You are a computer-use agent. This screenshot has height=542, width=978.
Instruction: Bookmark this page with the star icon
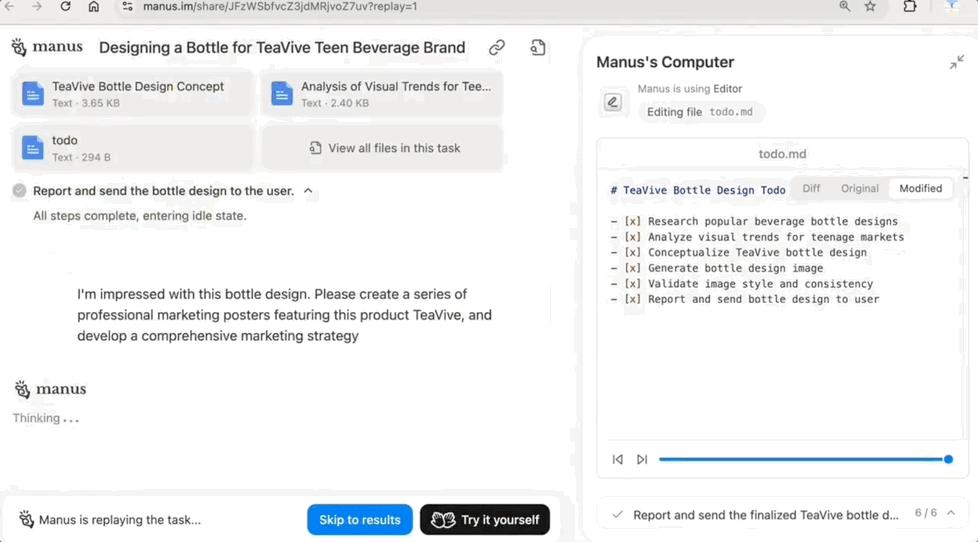[870, 6]
